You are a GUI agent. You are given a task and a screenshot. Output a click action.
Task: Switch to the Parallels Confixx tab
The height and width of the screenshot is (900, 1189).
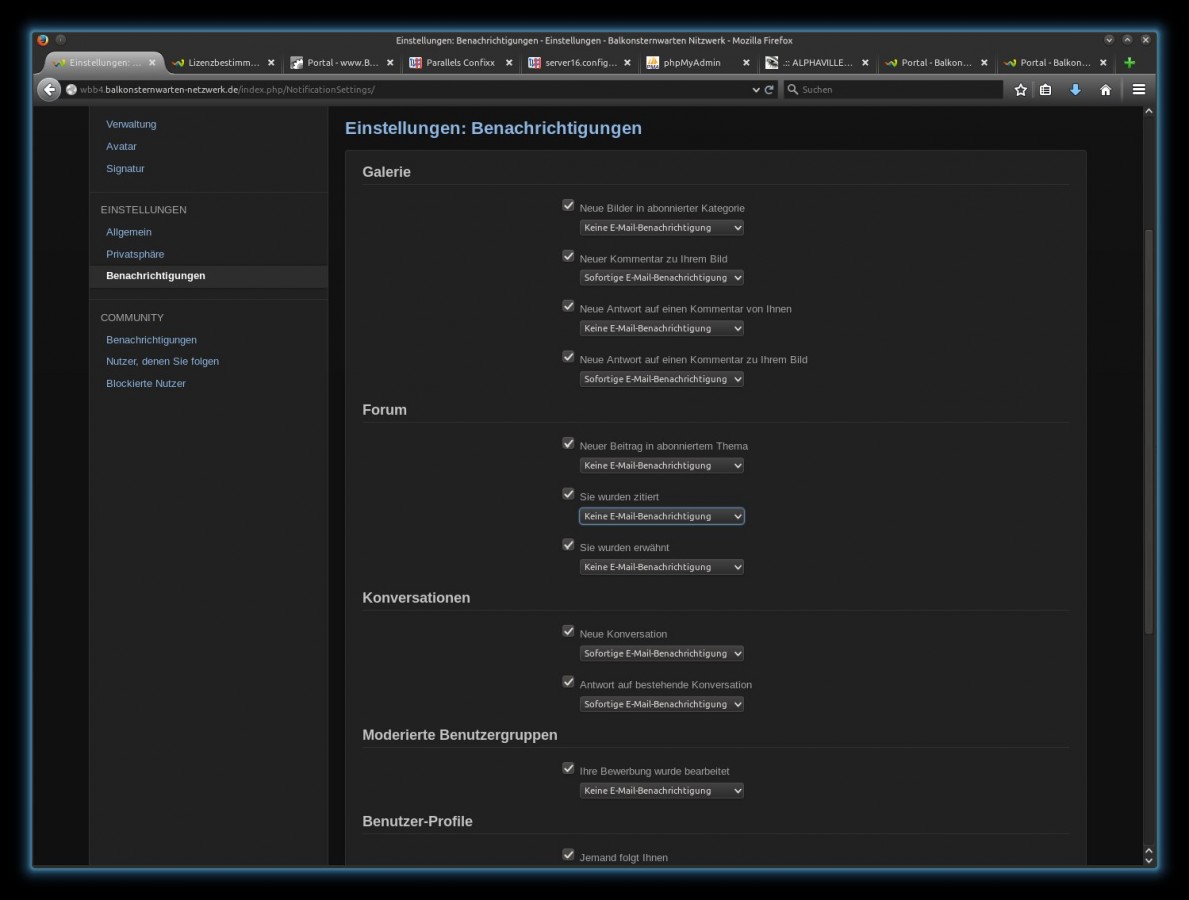click(x=460, y=62)
